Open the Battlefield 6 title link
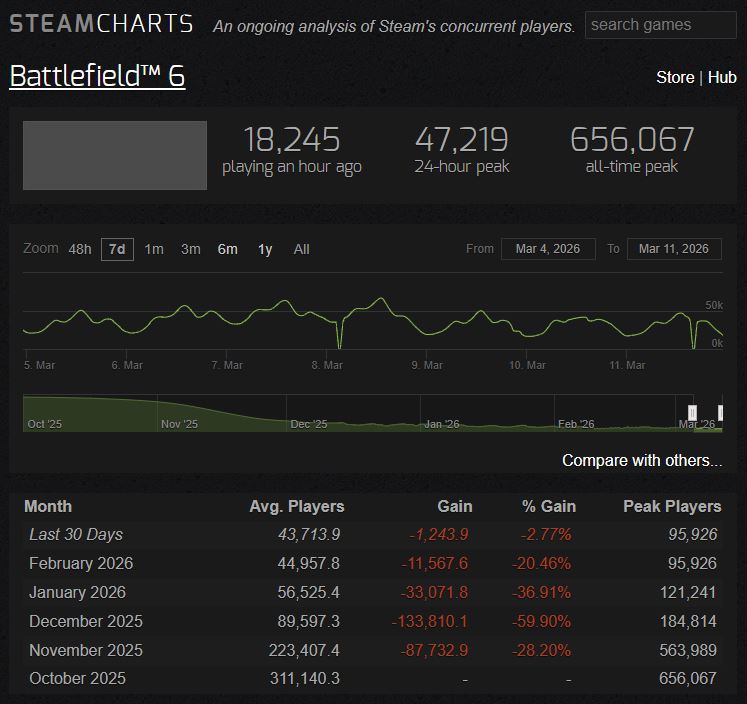This screenshot has width=747, height=704. 97,76
